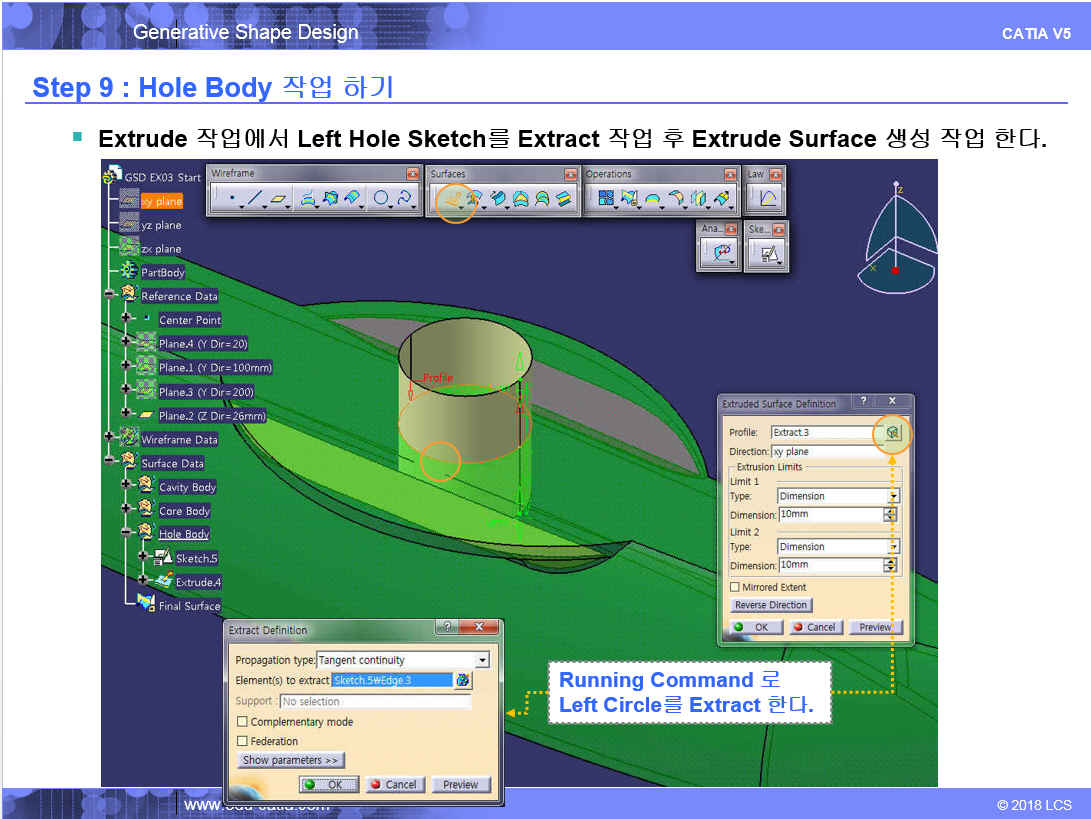The width and height of the screenshot is (1091, 819).
Task: Choose the Circle tool in Wireframe toolbar
Action: [x=381, y=199]
